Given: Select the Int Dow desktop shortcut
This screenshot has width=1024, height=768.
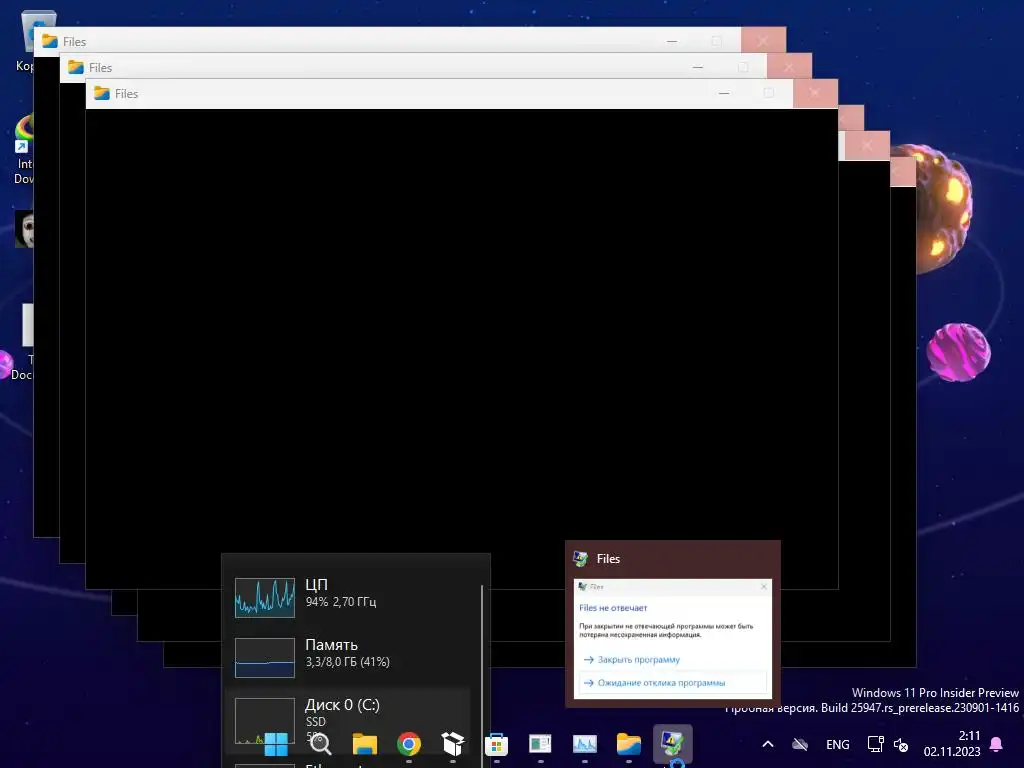Looking at the screenshot, I should [x=24, y=150].
